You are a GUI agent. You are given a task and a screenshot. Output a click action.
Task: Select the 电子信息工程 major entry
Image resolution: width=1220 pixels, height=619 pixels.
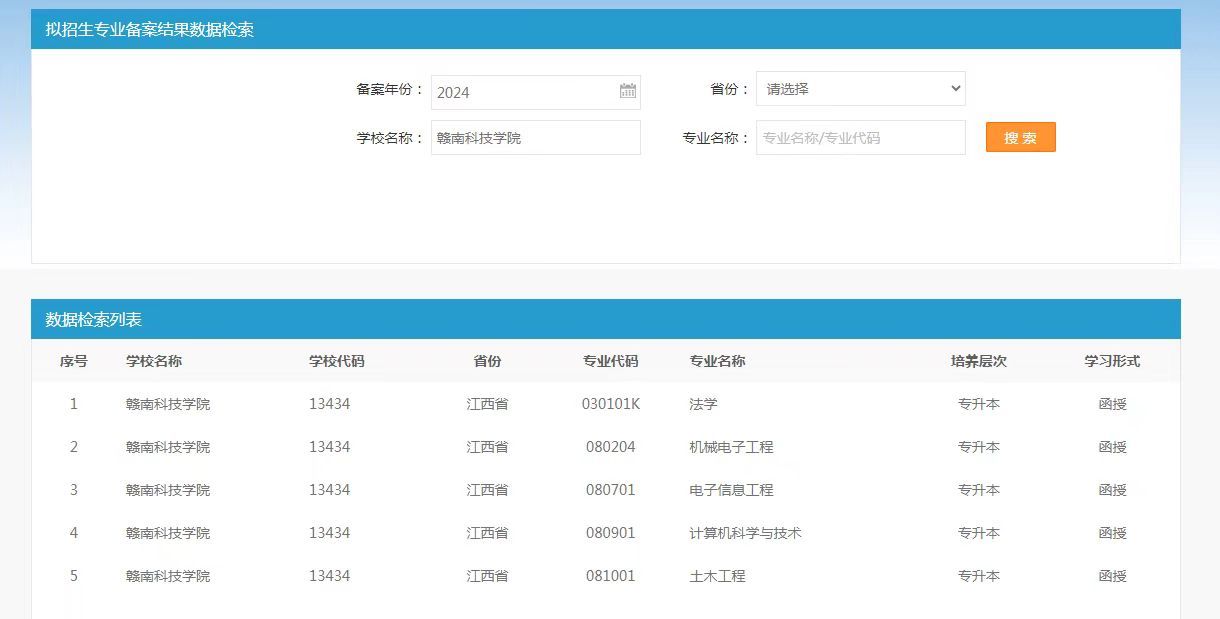tap(731, 490)
